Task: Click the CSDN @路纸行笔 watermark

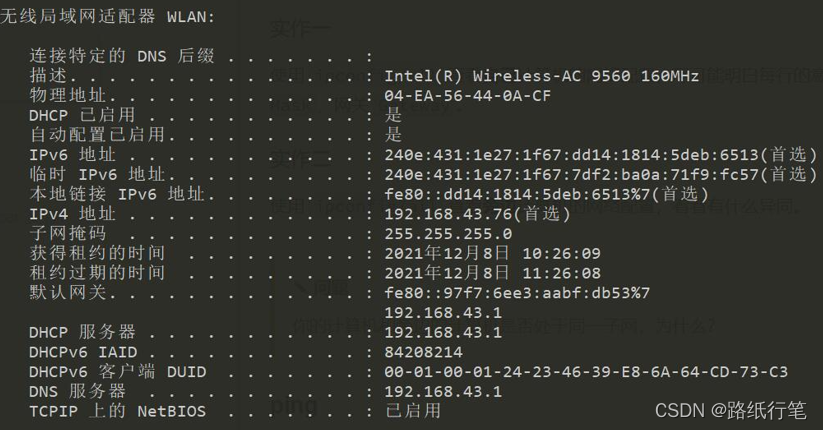Action: point(729,410)
